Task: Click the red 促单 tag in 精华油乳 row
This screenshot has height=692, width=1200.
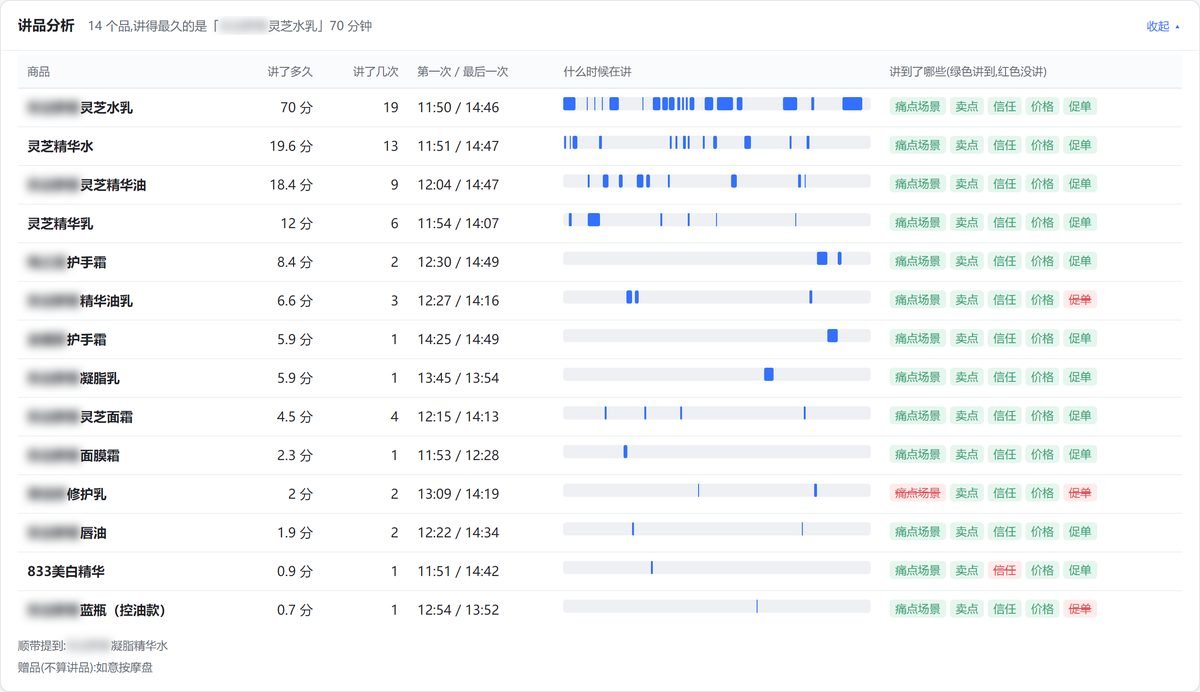Action: click(1080, 300)
